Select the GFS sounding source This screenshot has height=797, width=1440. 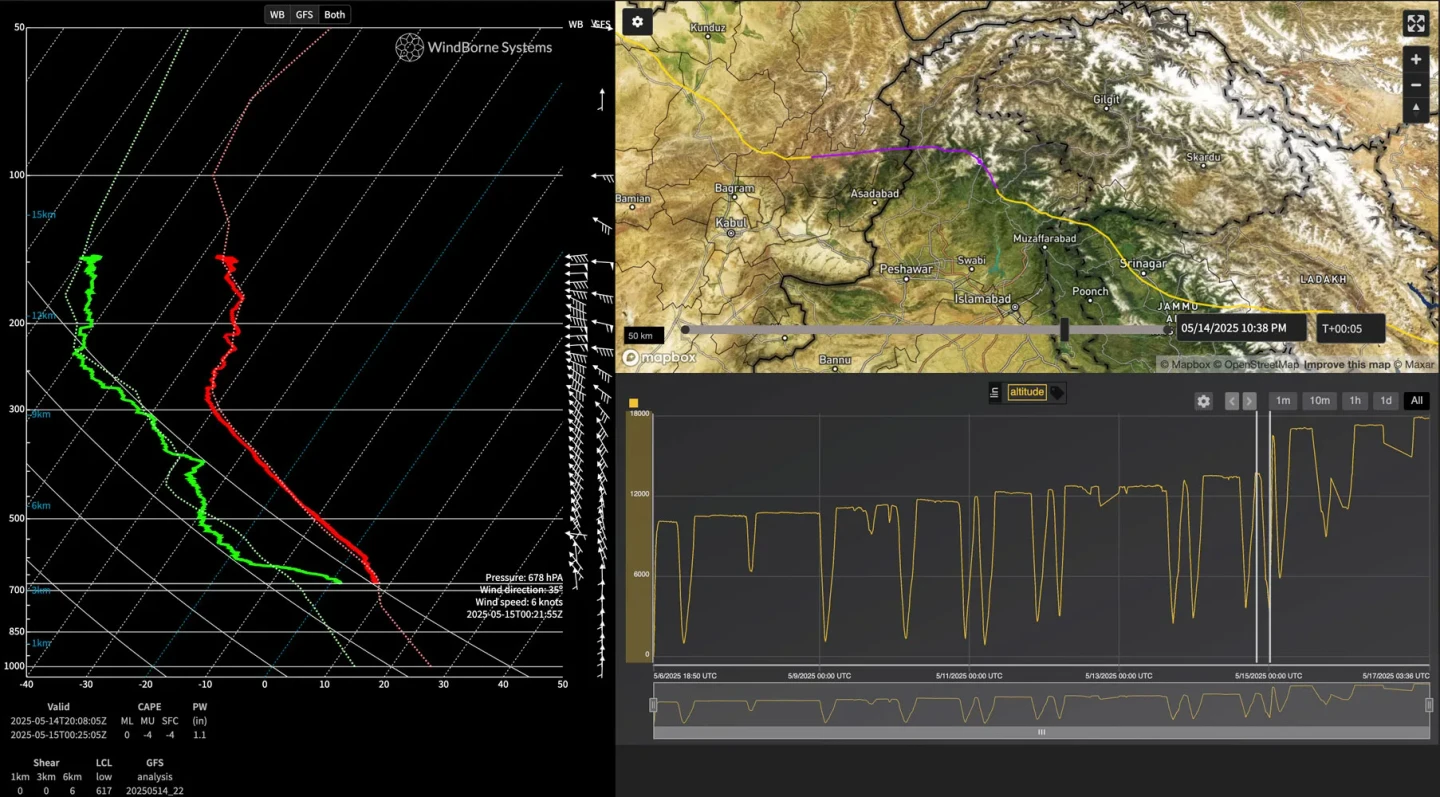(x=304, y=14)
